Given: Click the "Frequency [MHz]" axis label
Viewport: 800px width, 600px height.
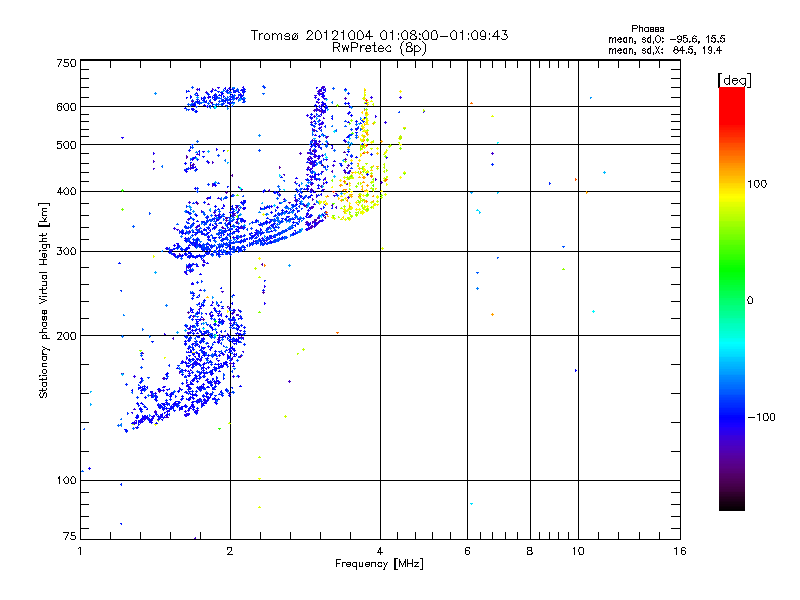Looking at the screenshot, I should pos(379,564).
